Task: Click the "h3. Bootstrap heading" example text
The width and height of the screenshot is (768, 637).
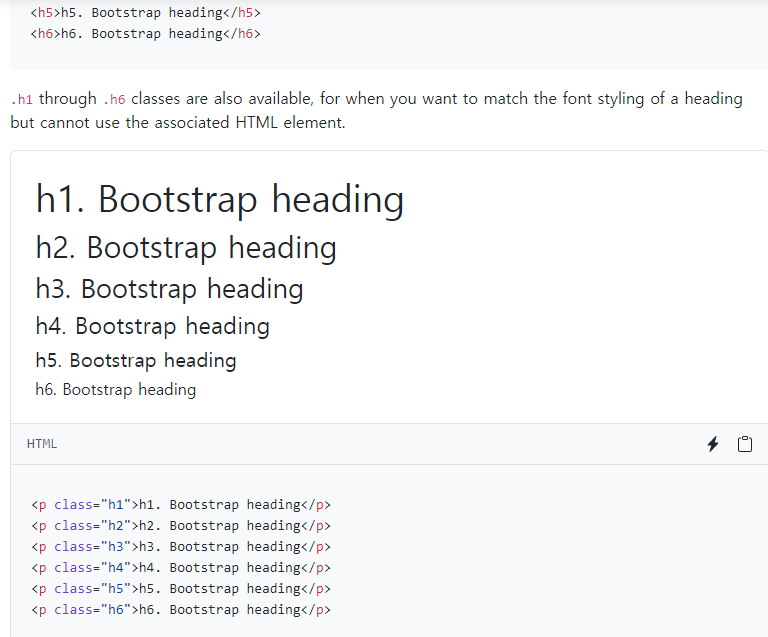Action: (x=169, y=289)
